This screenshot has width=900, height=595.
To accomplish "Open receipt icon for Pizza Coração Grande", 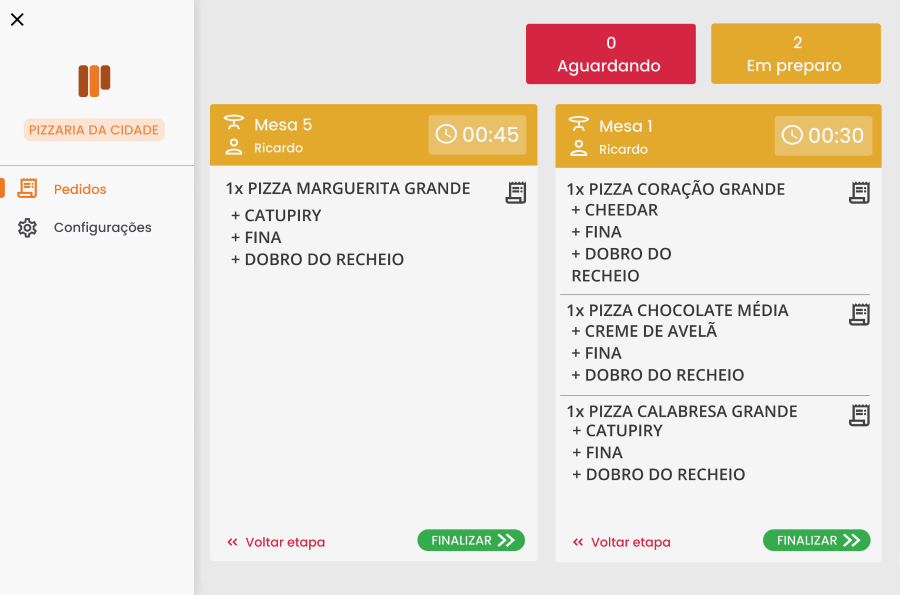I will coord(859,193).
